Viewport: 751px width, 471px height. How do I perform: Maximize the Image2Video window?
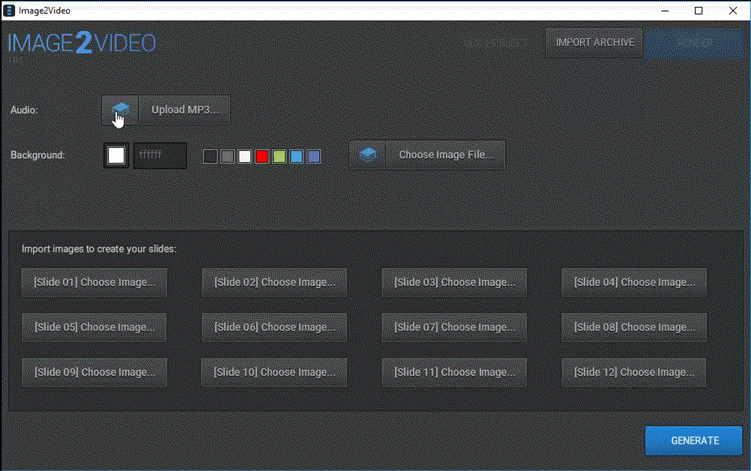pyautogui.click(x=699, y=11)
